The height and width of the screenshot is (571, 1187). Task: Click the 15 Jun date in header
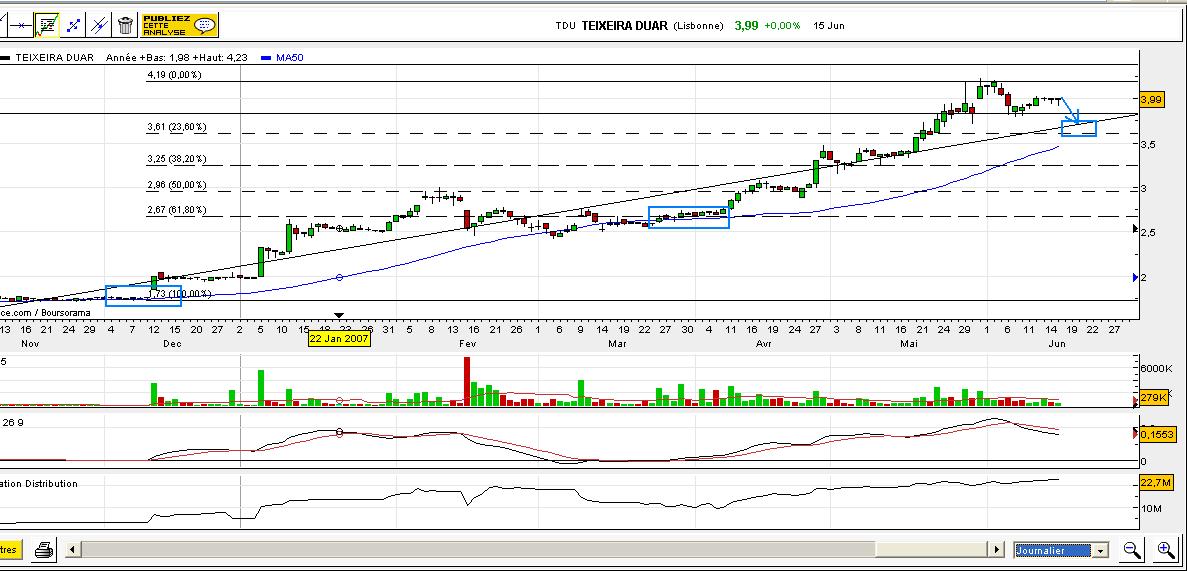tap(829, 26)
